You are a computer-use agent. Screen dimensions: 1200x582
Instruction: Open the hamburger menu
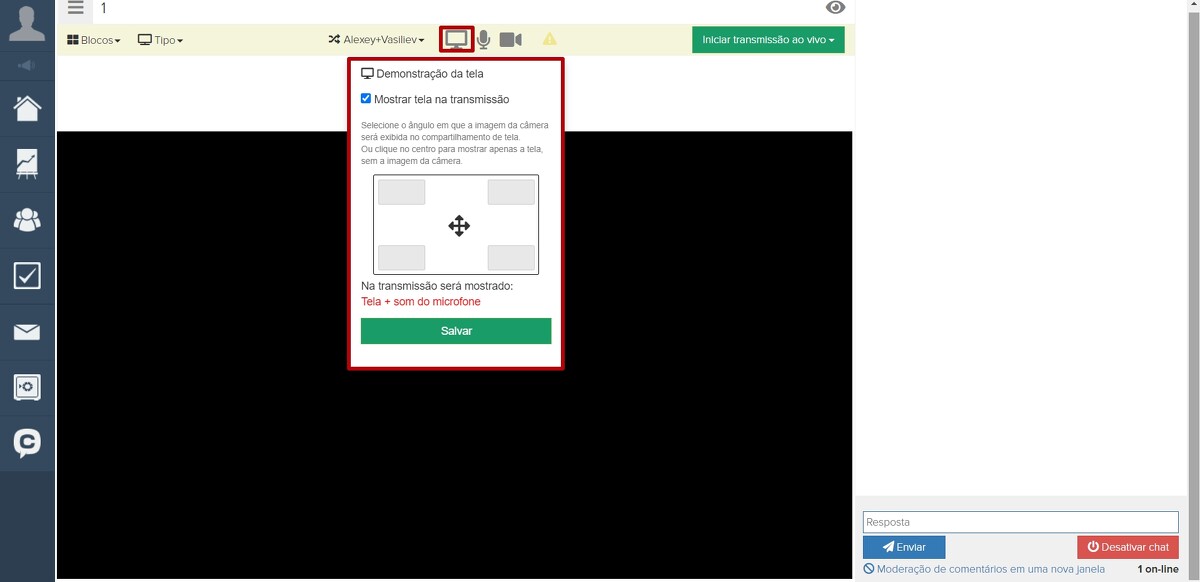tap(76, 8)
